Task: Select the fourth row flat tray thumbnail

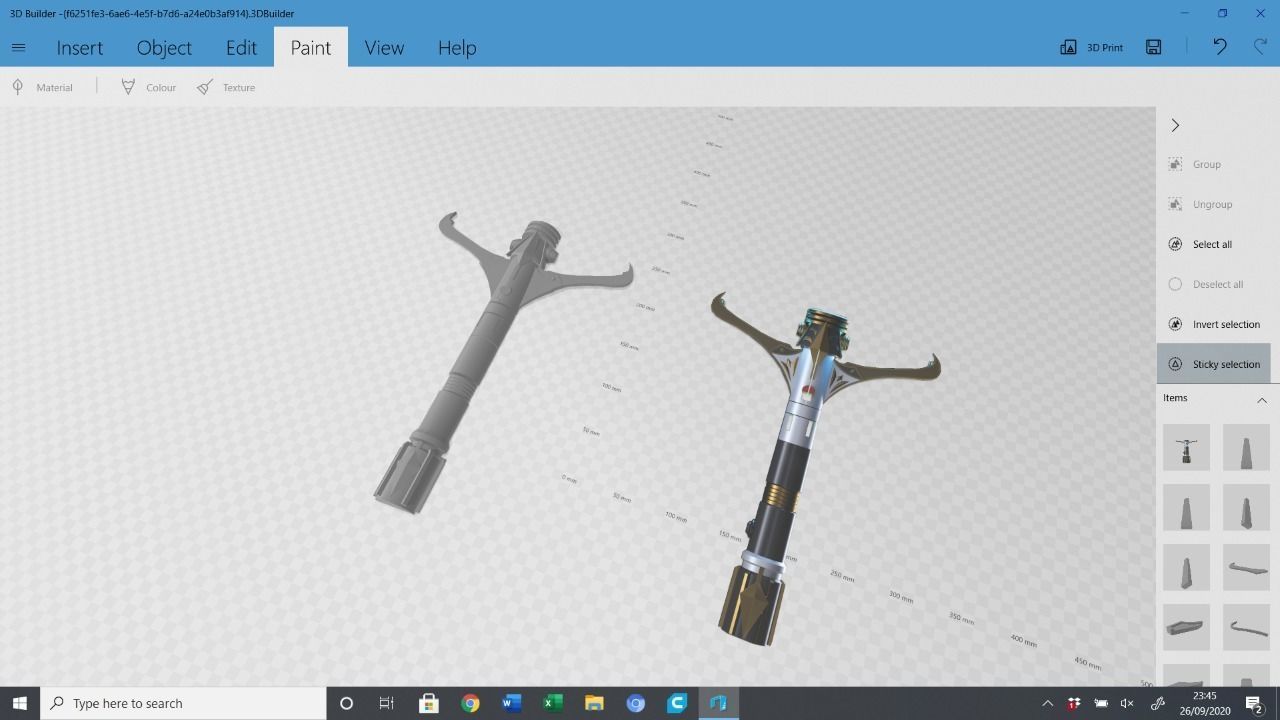Action: coord(1186,627)
